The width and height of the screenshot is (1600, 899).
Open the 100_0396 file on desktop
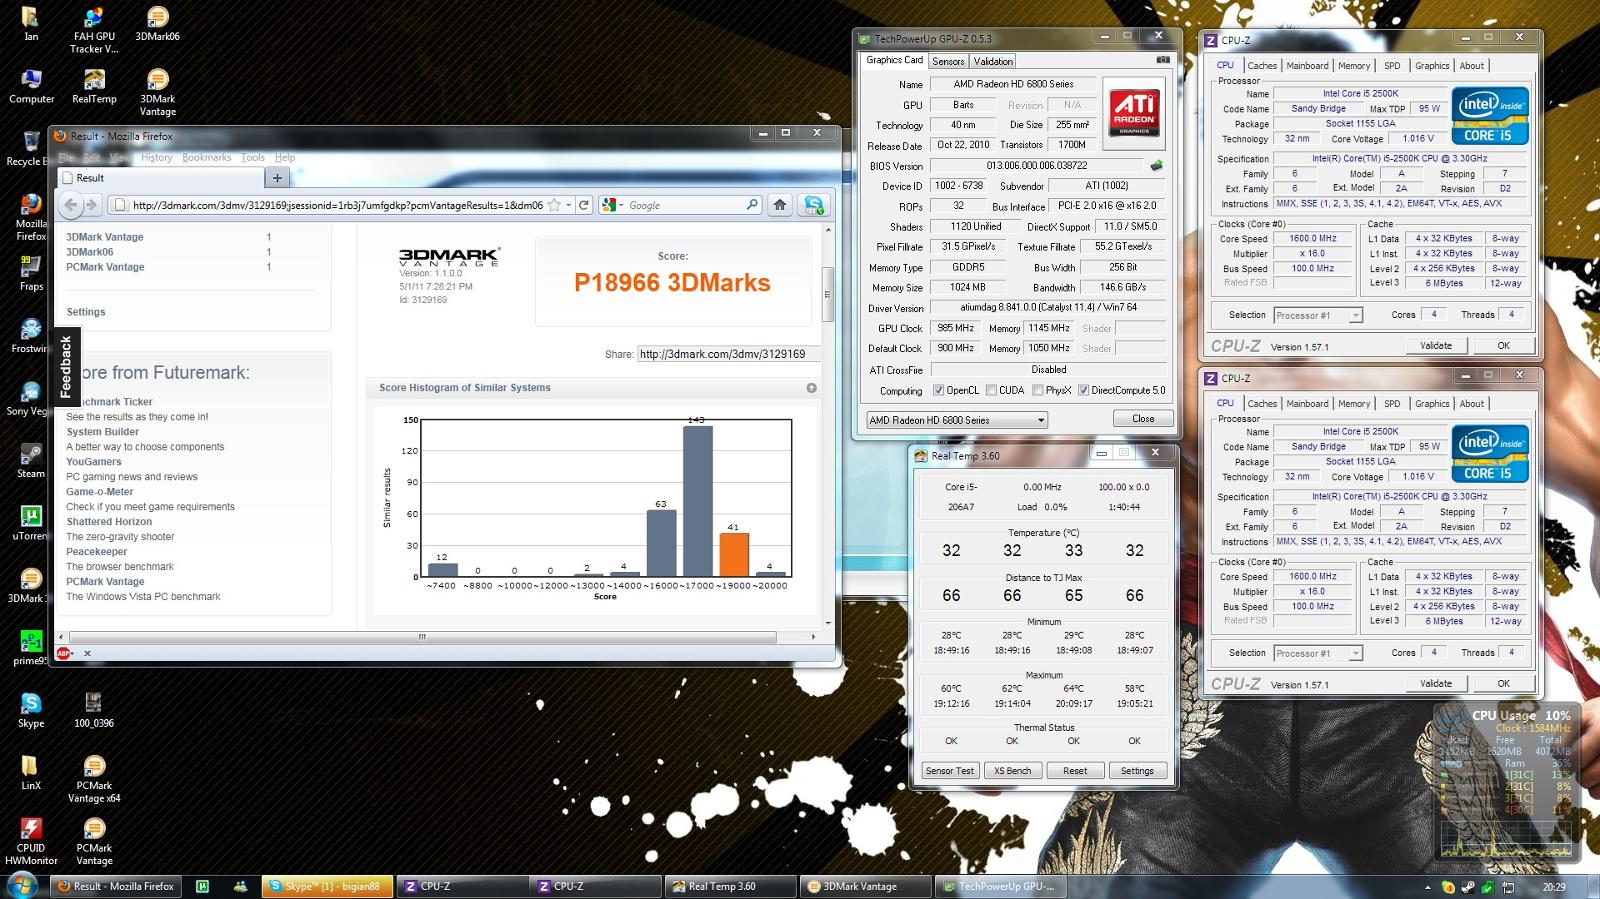(94, 710)
